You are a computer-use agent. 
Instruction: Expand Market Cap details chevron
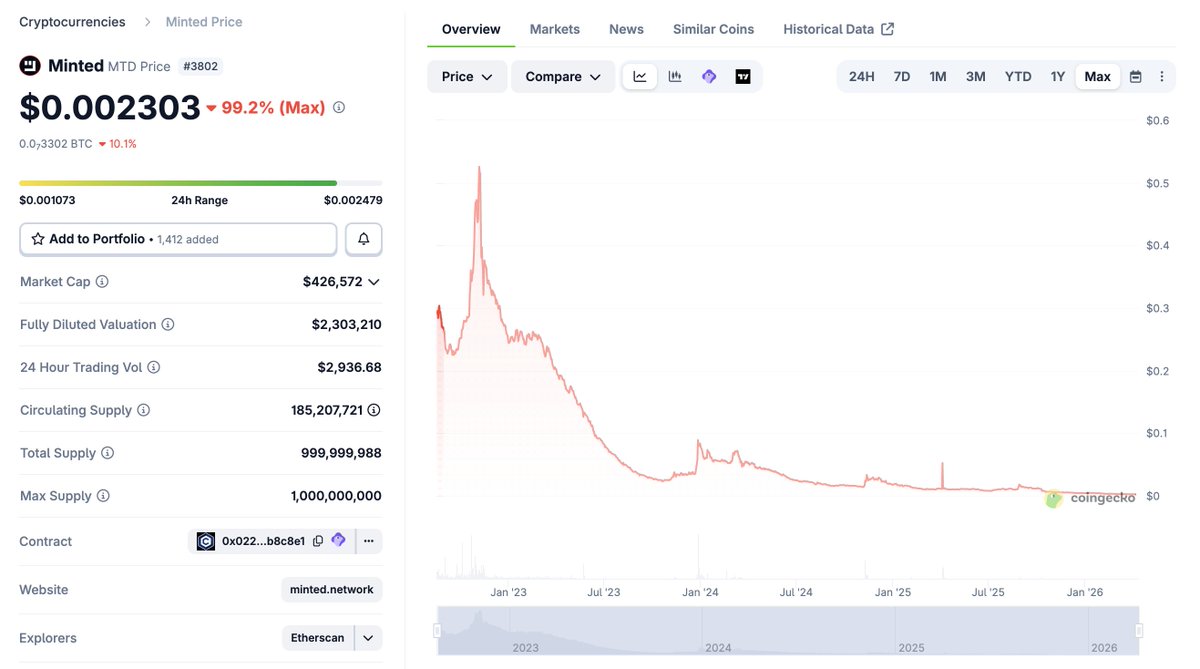pos(374,282)
